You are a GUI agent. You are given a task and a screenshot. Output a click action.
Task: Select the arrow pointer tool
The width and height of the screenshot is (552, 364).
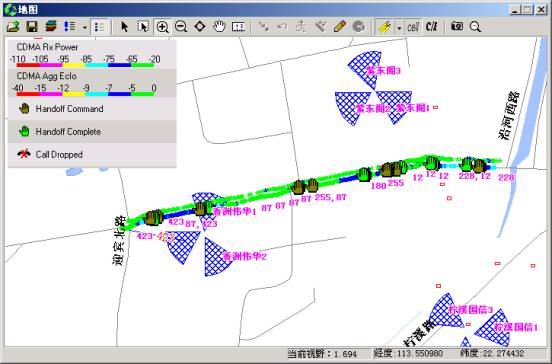point(124,27)
